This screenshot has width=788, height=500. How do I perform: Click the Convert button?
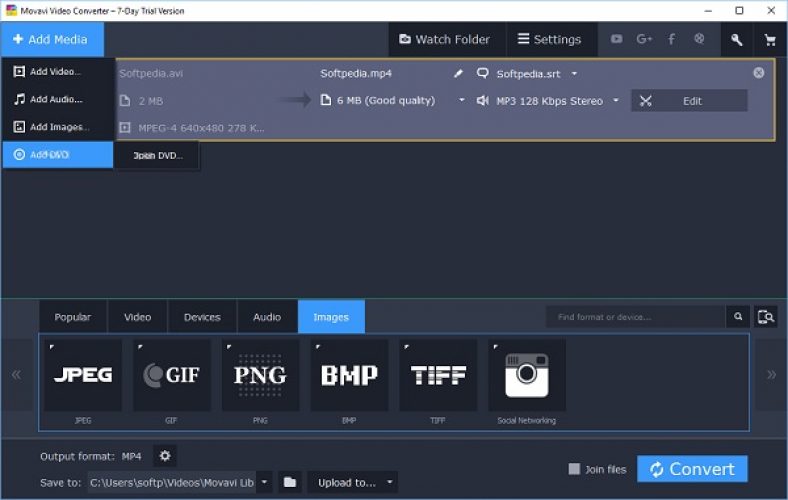coord(692,469)
